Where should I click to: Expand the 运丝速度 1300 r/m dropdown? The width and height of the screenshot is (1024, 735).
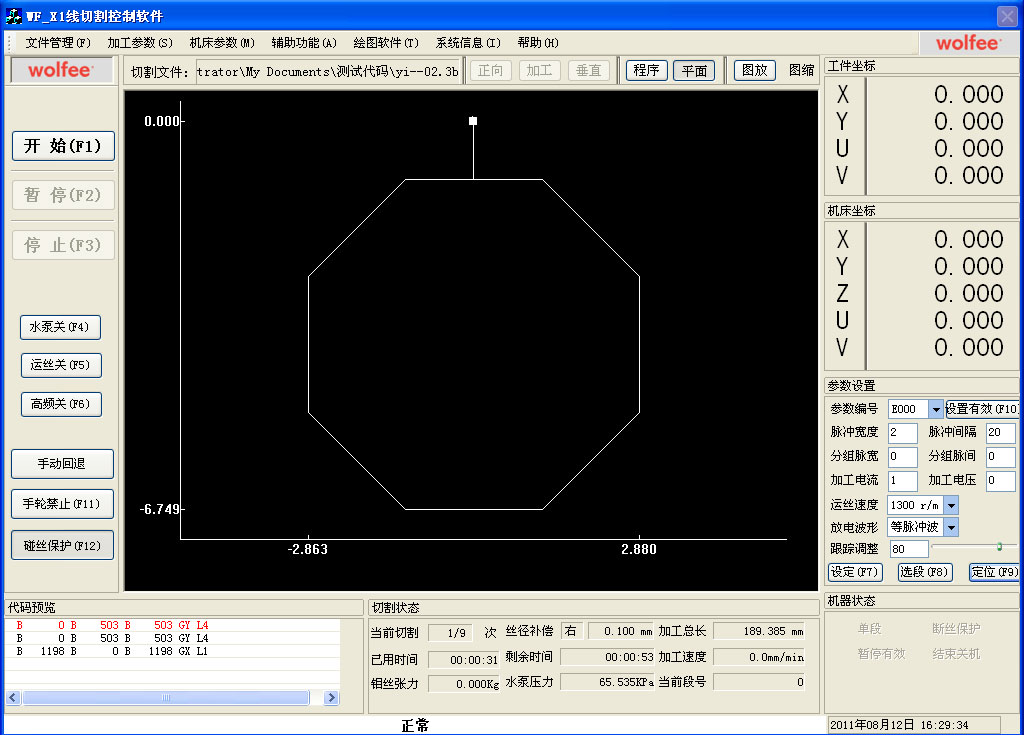pyautogui.click(x=950, y=506)
